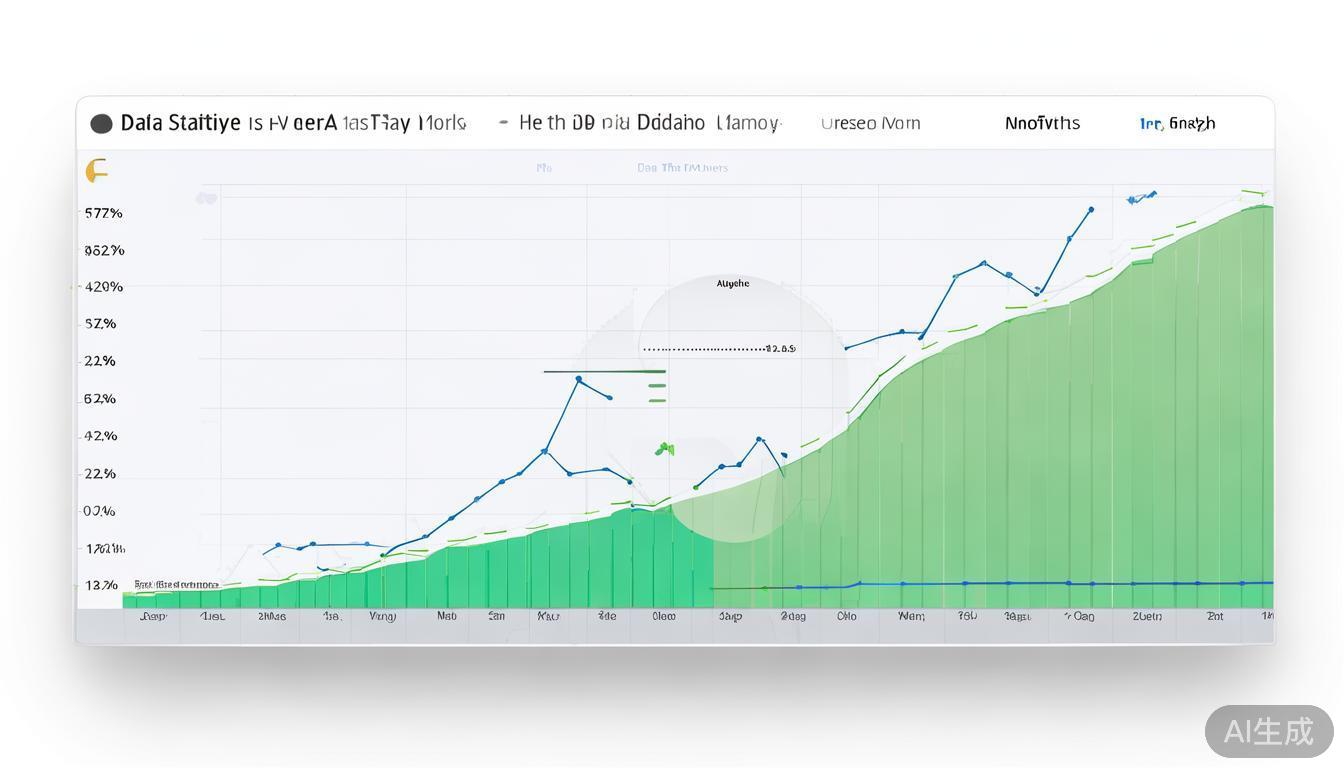This screenshot has height=768, width=1344.
Task: Click the faint gray icon at chart top-left
Action: [206, 199]
